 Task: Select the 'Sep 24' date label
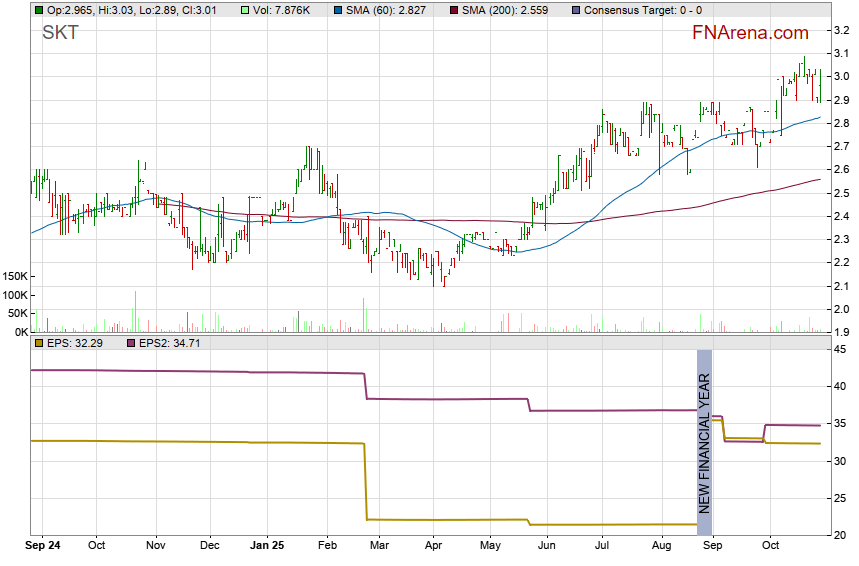tap(42, 546)
